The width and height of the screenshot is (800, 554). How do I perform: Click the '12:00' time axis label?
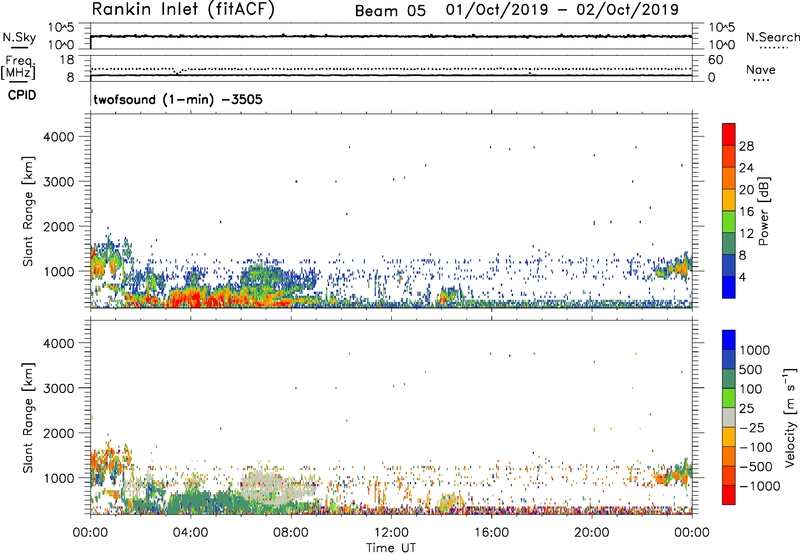click(391, 533)
